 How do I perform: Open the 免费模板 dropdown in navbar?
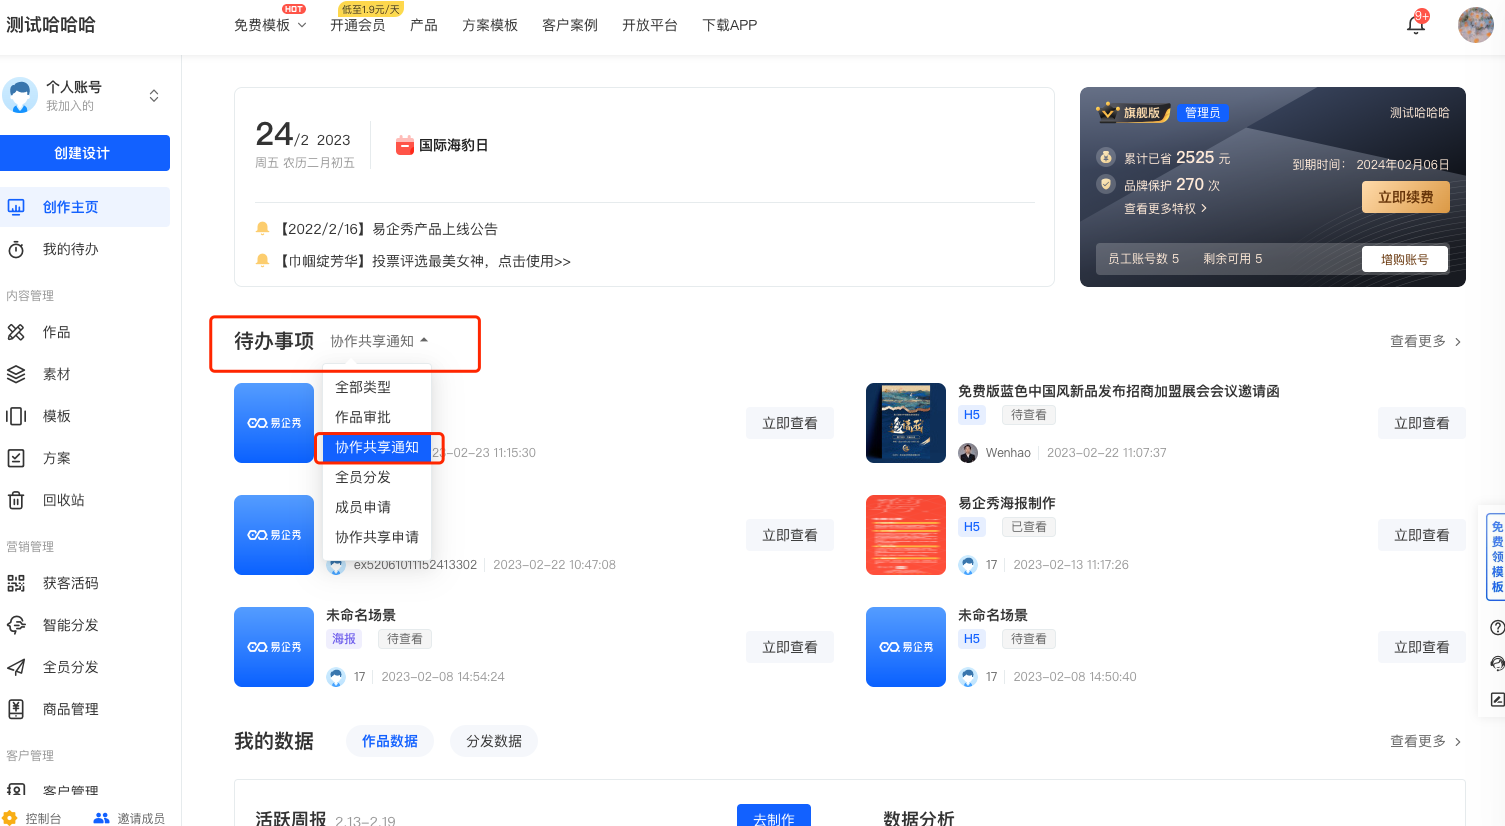(270, 25)
